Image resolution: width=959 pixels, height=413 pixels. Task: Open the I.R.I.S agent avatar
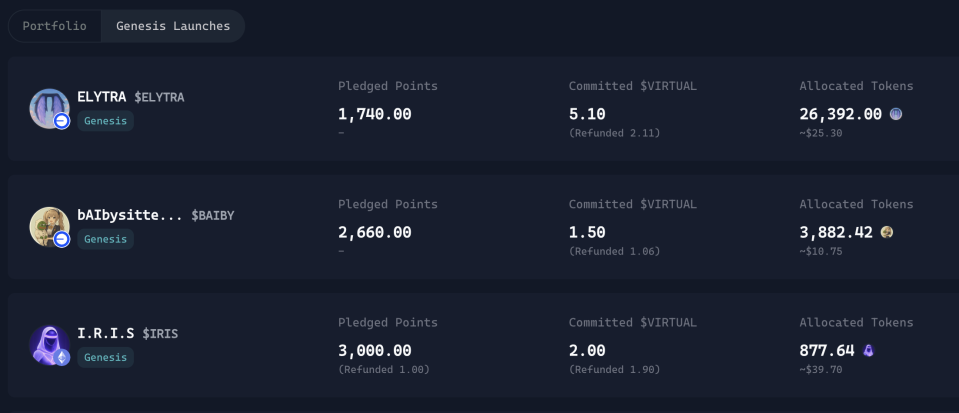coord(49,344)
